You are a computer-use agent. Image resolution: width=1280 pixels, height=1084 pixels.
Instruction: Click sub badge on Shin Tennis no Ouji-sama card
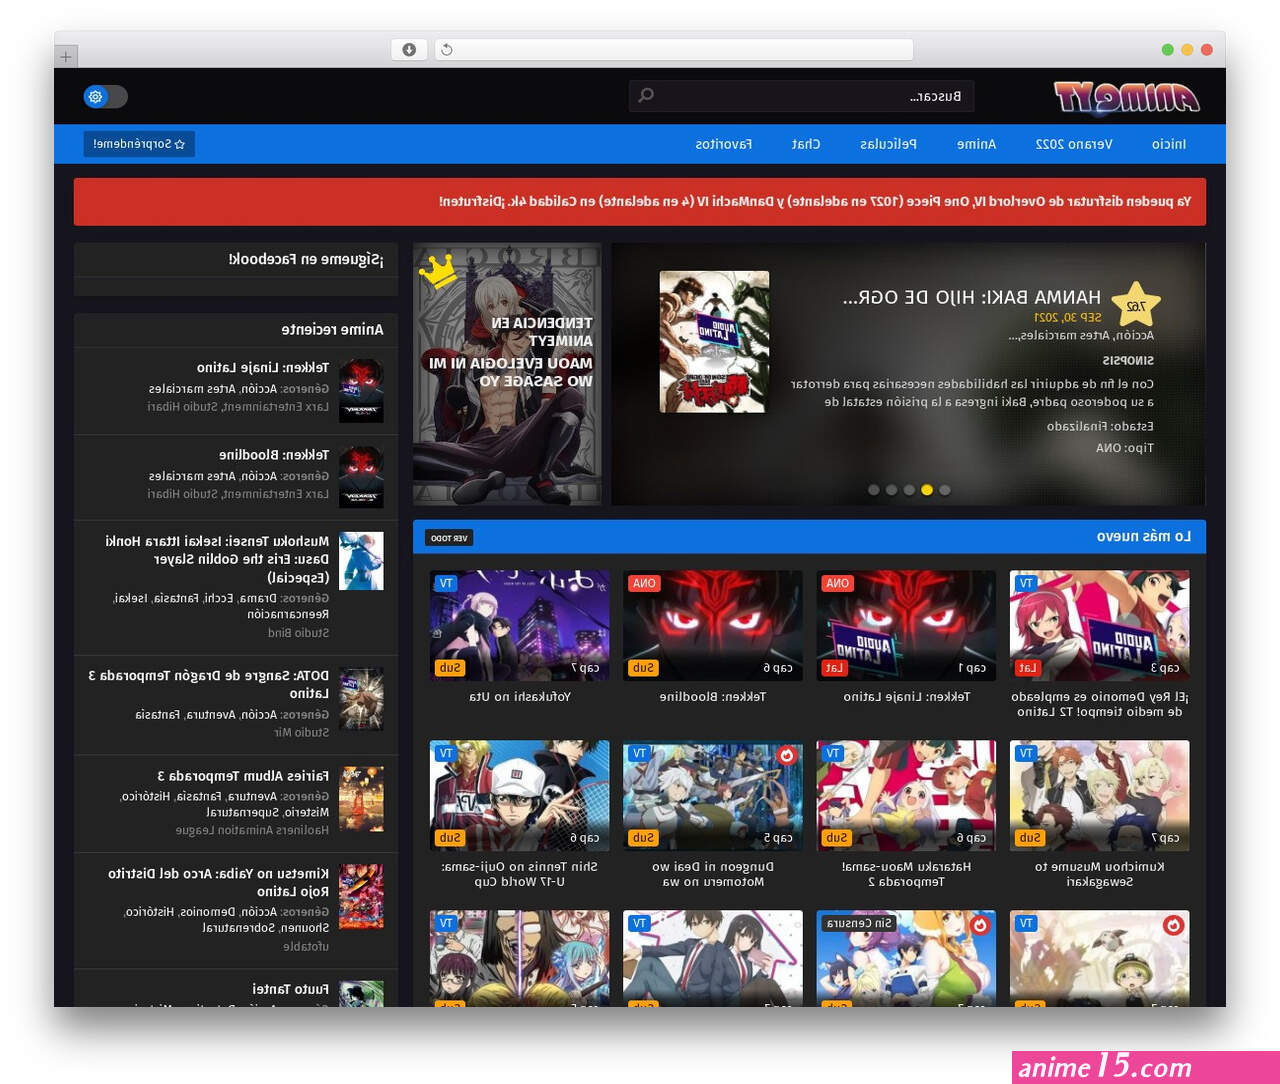pos(450,838)
